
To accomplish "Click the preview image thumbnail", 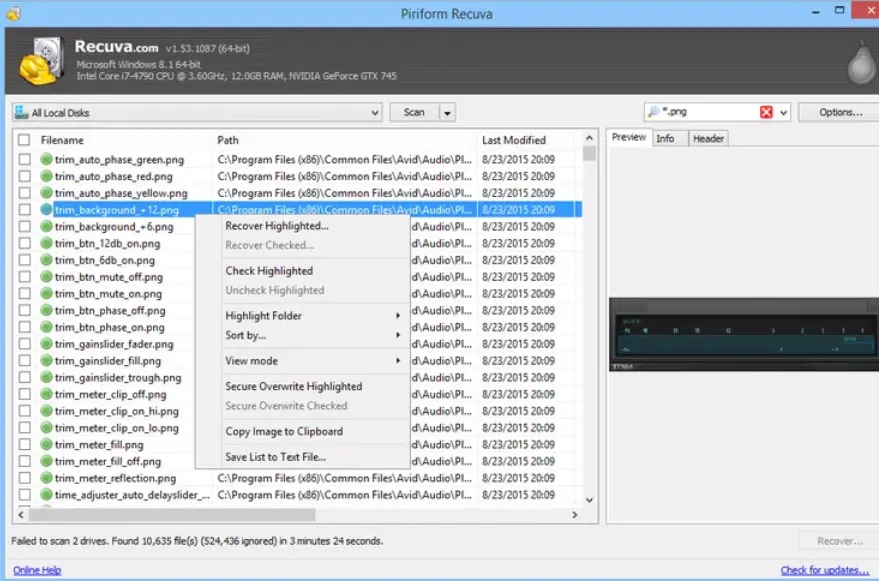I will click(741, 335).
